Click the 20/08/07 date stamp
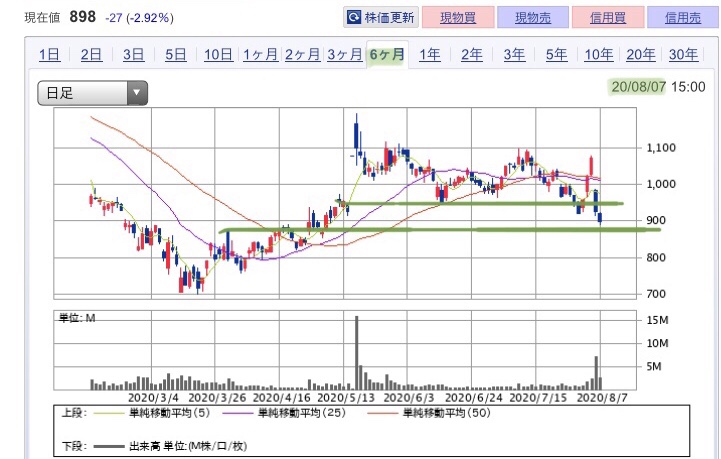Screen dimensions: 721x459 [x=638, y=86]
